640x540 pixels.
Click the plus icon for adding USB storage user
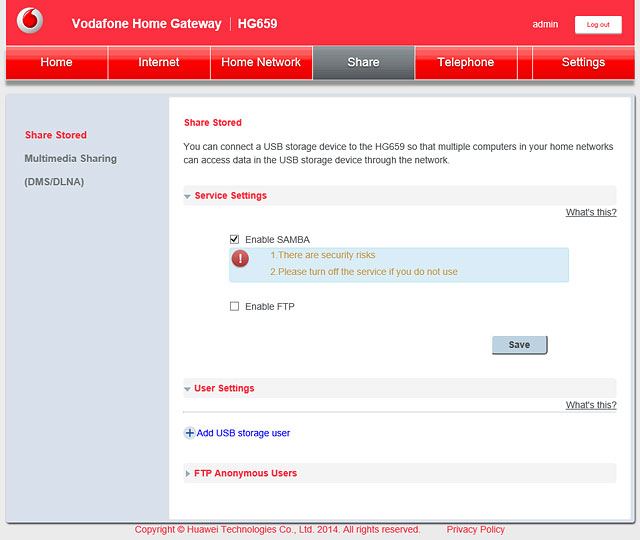(x=189, y=433)
